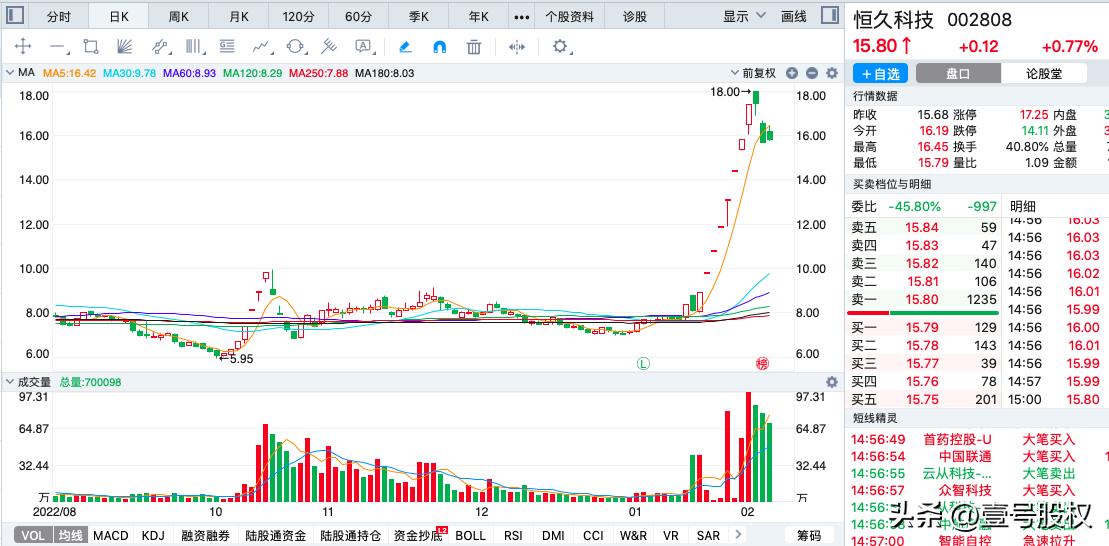Zoom in with the plus icon

tap(792, 73)
